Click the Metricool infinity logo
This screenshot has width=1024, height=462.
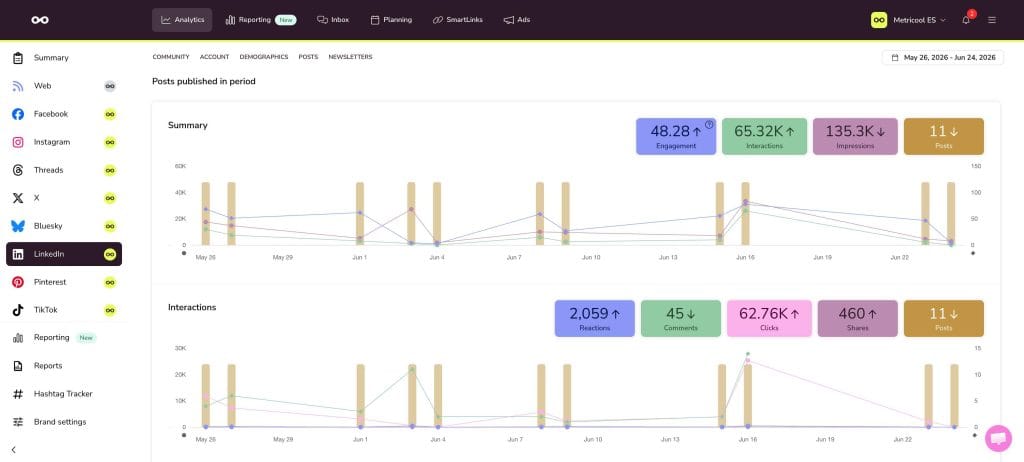tap(40, 20)
